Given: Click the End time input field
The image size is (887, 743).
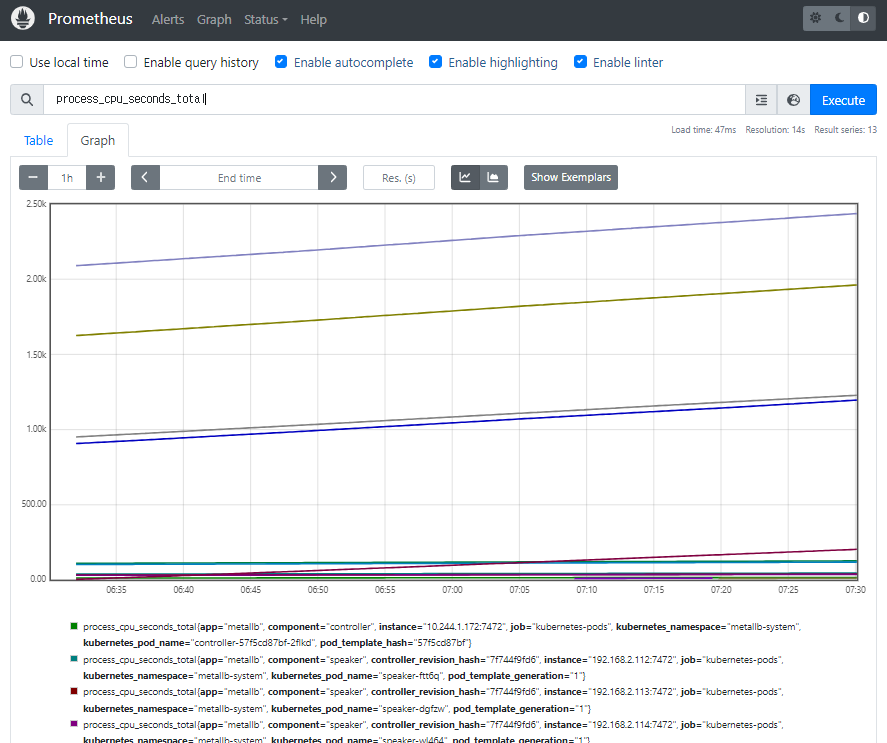Looking at the screenshot, I should coord(239,178).
